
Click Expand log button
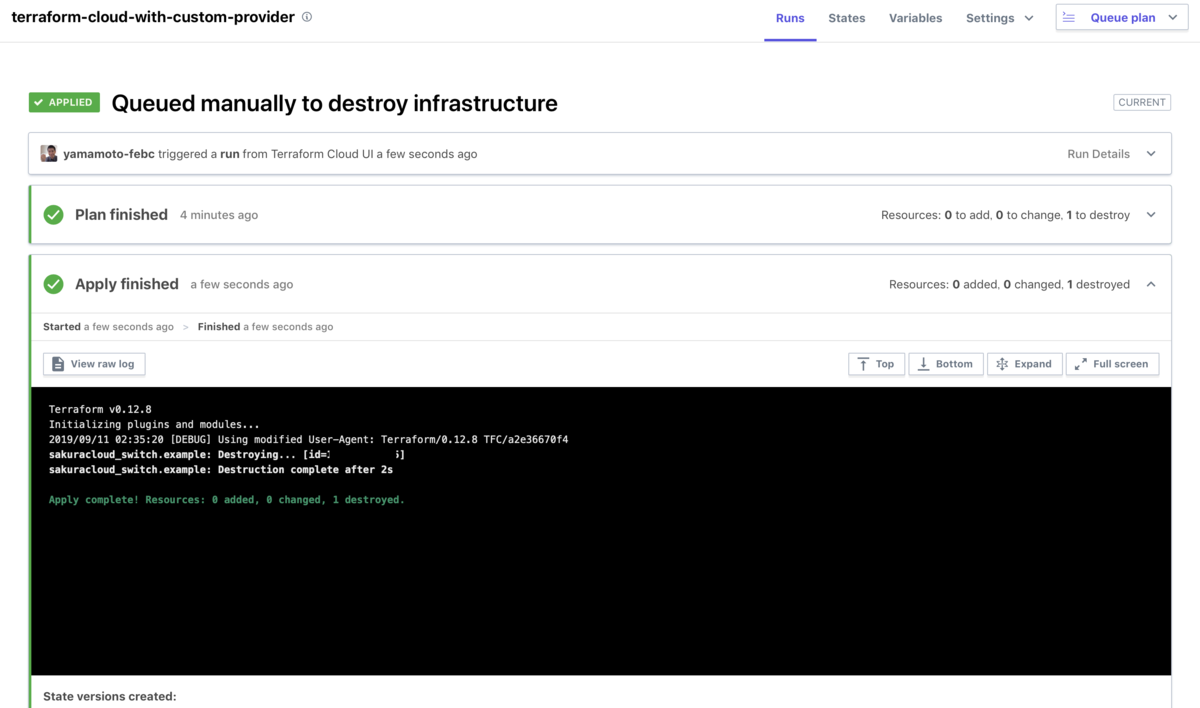1024,364
